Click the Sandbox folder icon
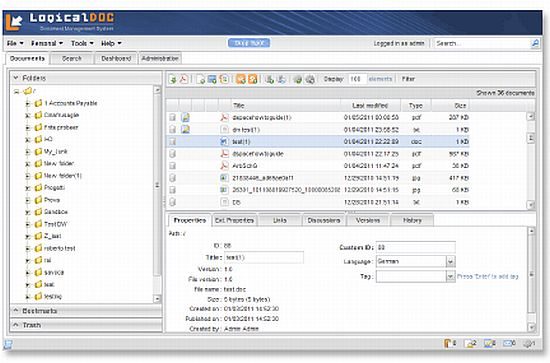This screenshot has height=363, width=550. pyautogui.click(x=38, y=212)
